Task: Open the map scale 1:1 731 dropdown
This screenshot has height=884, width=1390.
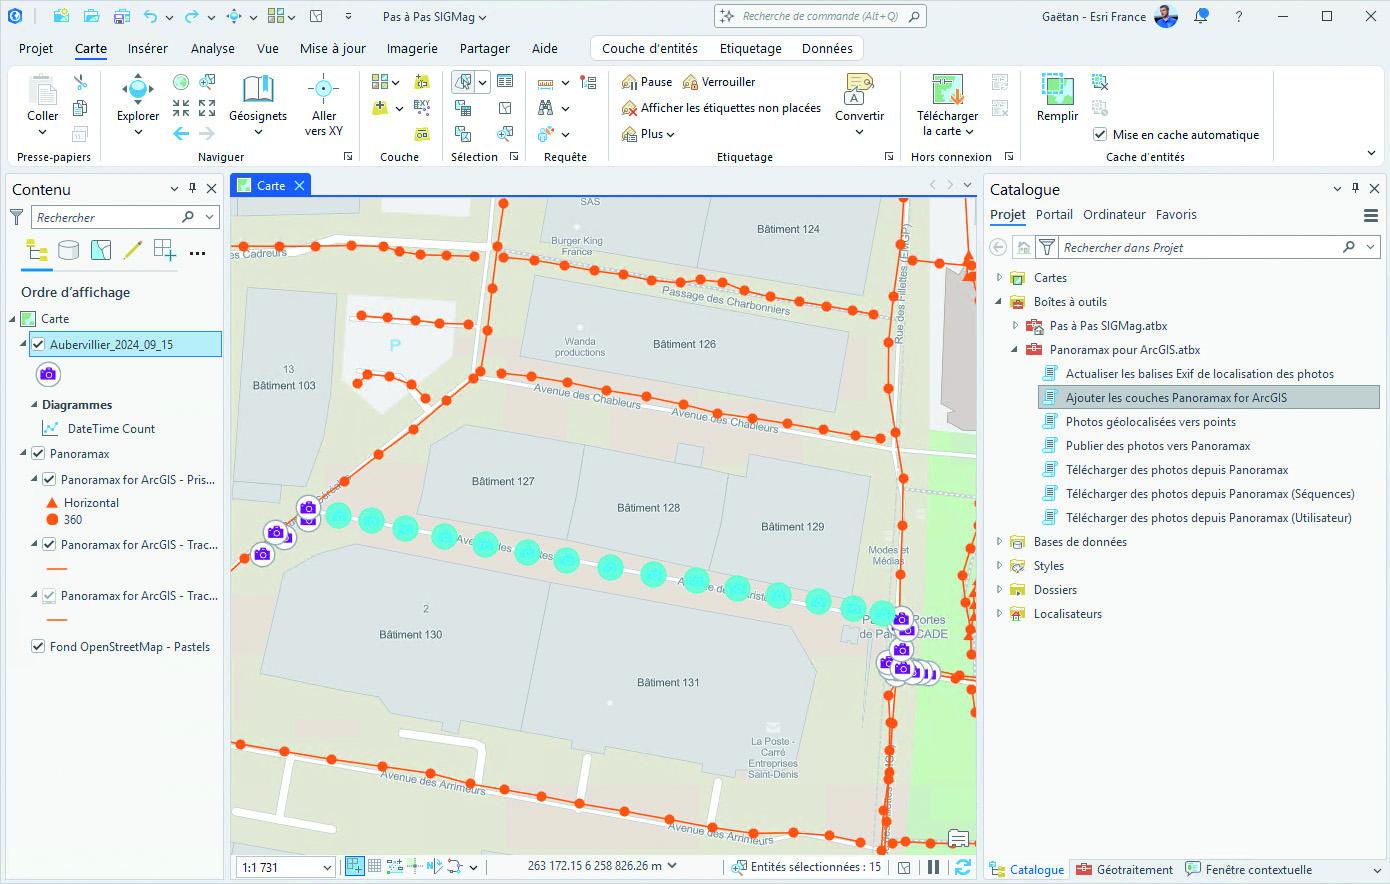Action: [327, 867]
